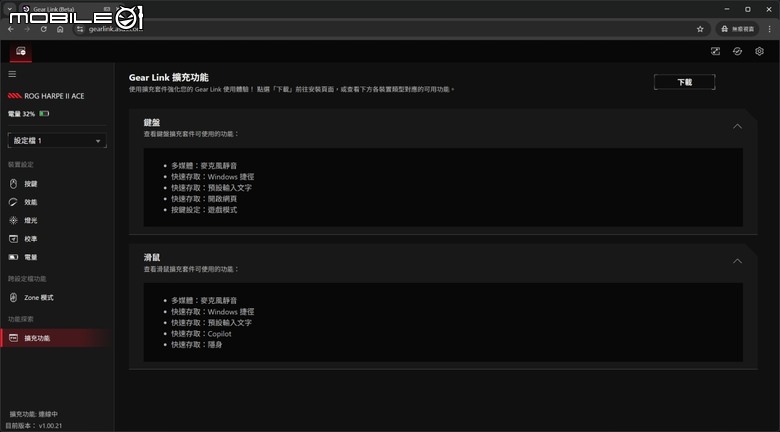The image size is (780, 432).
Task: Click the browser reload icon
Action: tap(44, 29)
